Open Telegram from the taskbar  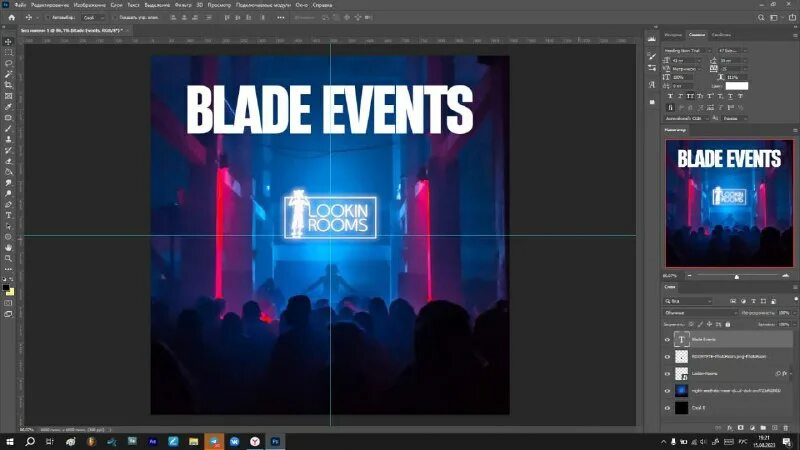(214, 441)
